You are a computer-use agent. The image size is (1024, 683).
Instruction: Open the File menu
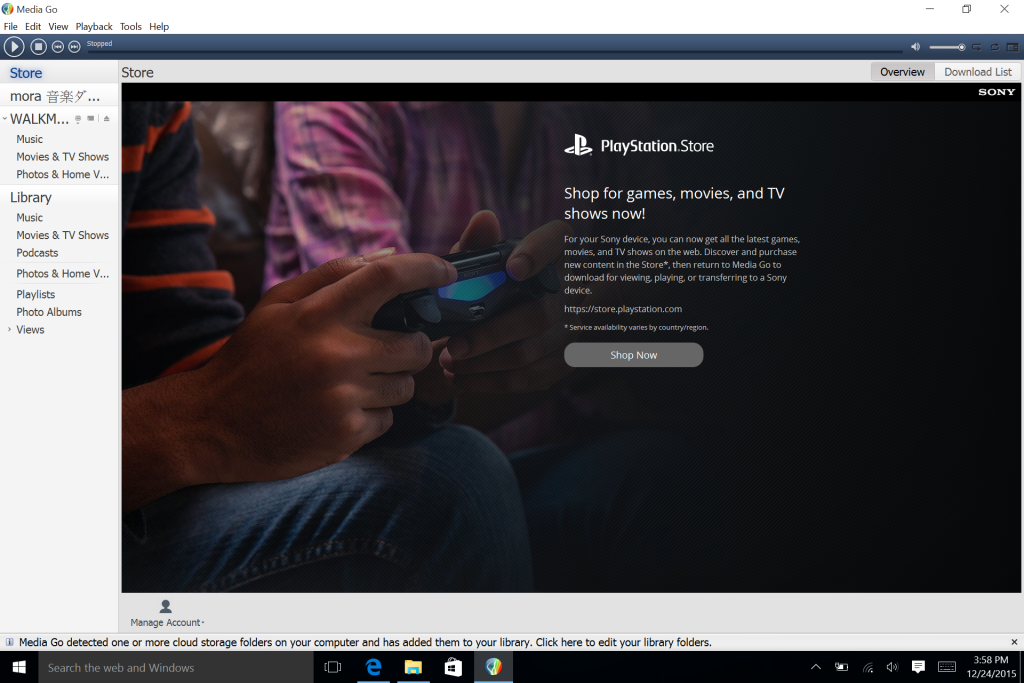[10, 27]
